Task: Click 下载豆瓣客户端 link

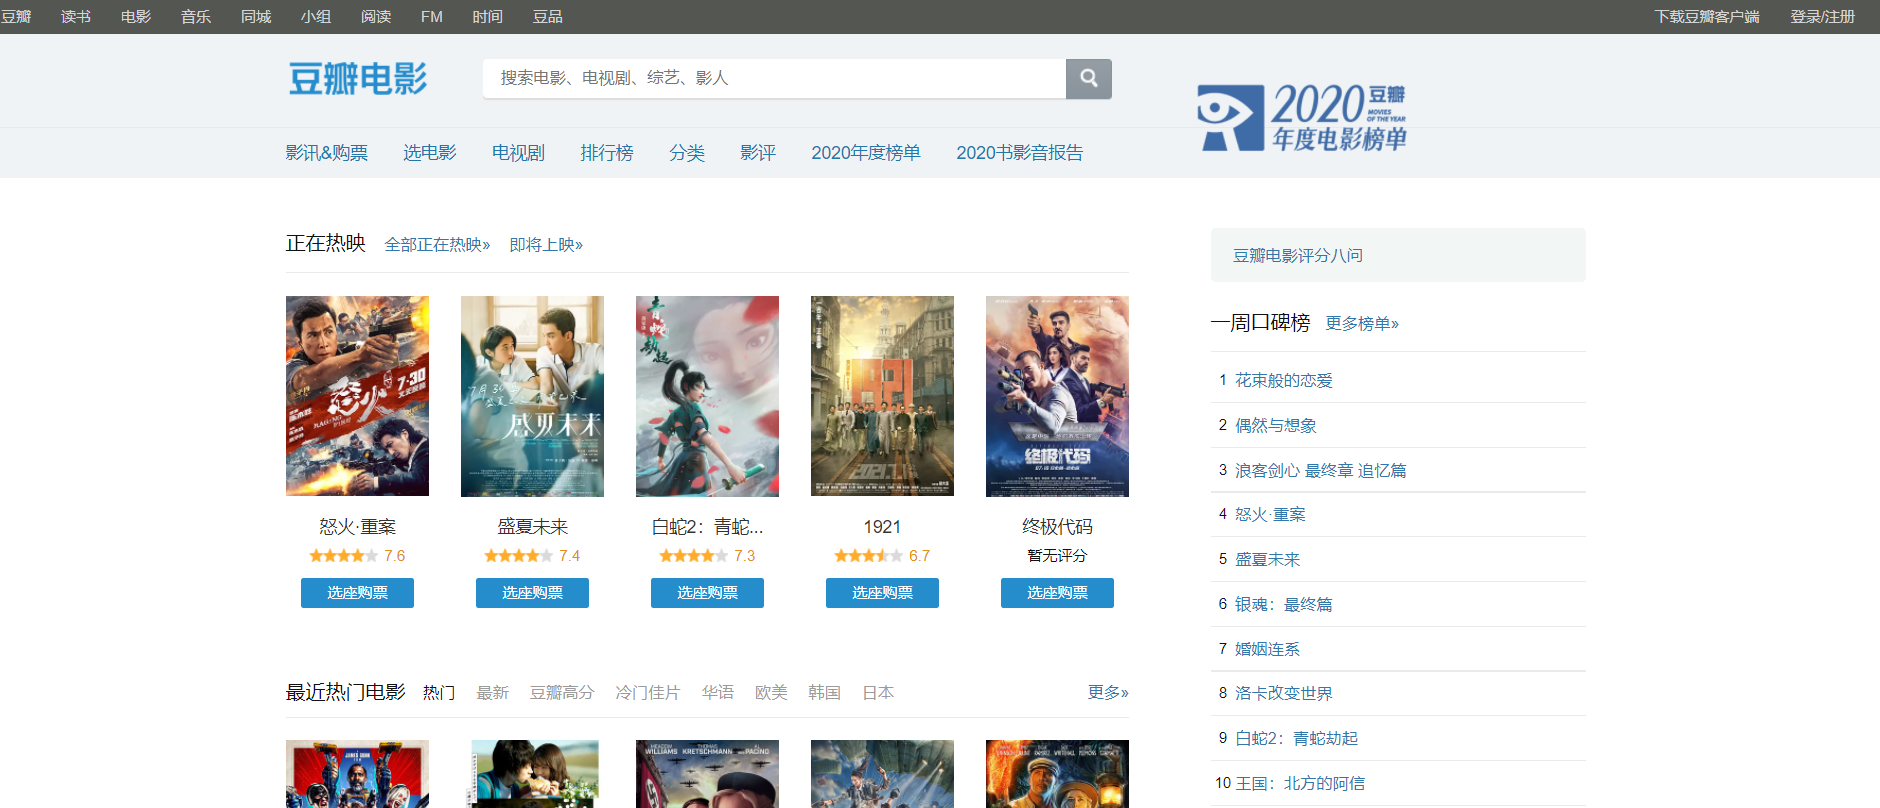Action: tap(1707, 17)
